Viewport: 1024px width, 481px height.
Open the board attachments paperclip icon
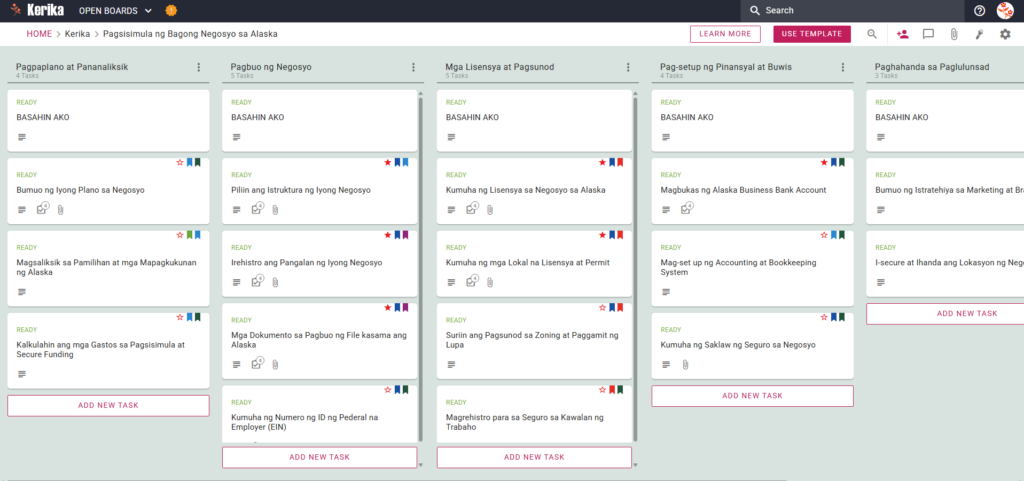(953, 34)
